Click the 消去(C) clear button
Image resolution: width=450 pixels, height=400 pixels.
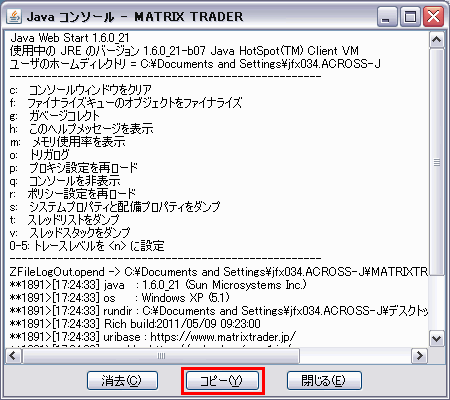coord(122,380)
